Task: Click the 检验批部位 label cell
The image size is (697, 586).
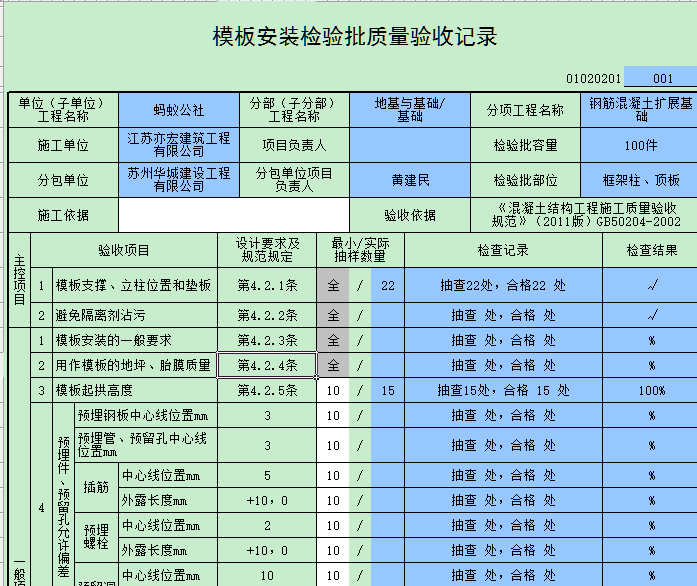Action: [525, 180]
